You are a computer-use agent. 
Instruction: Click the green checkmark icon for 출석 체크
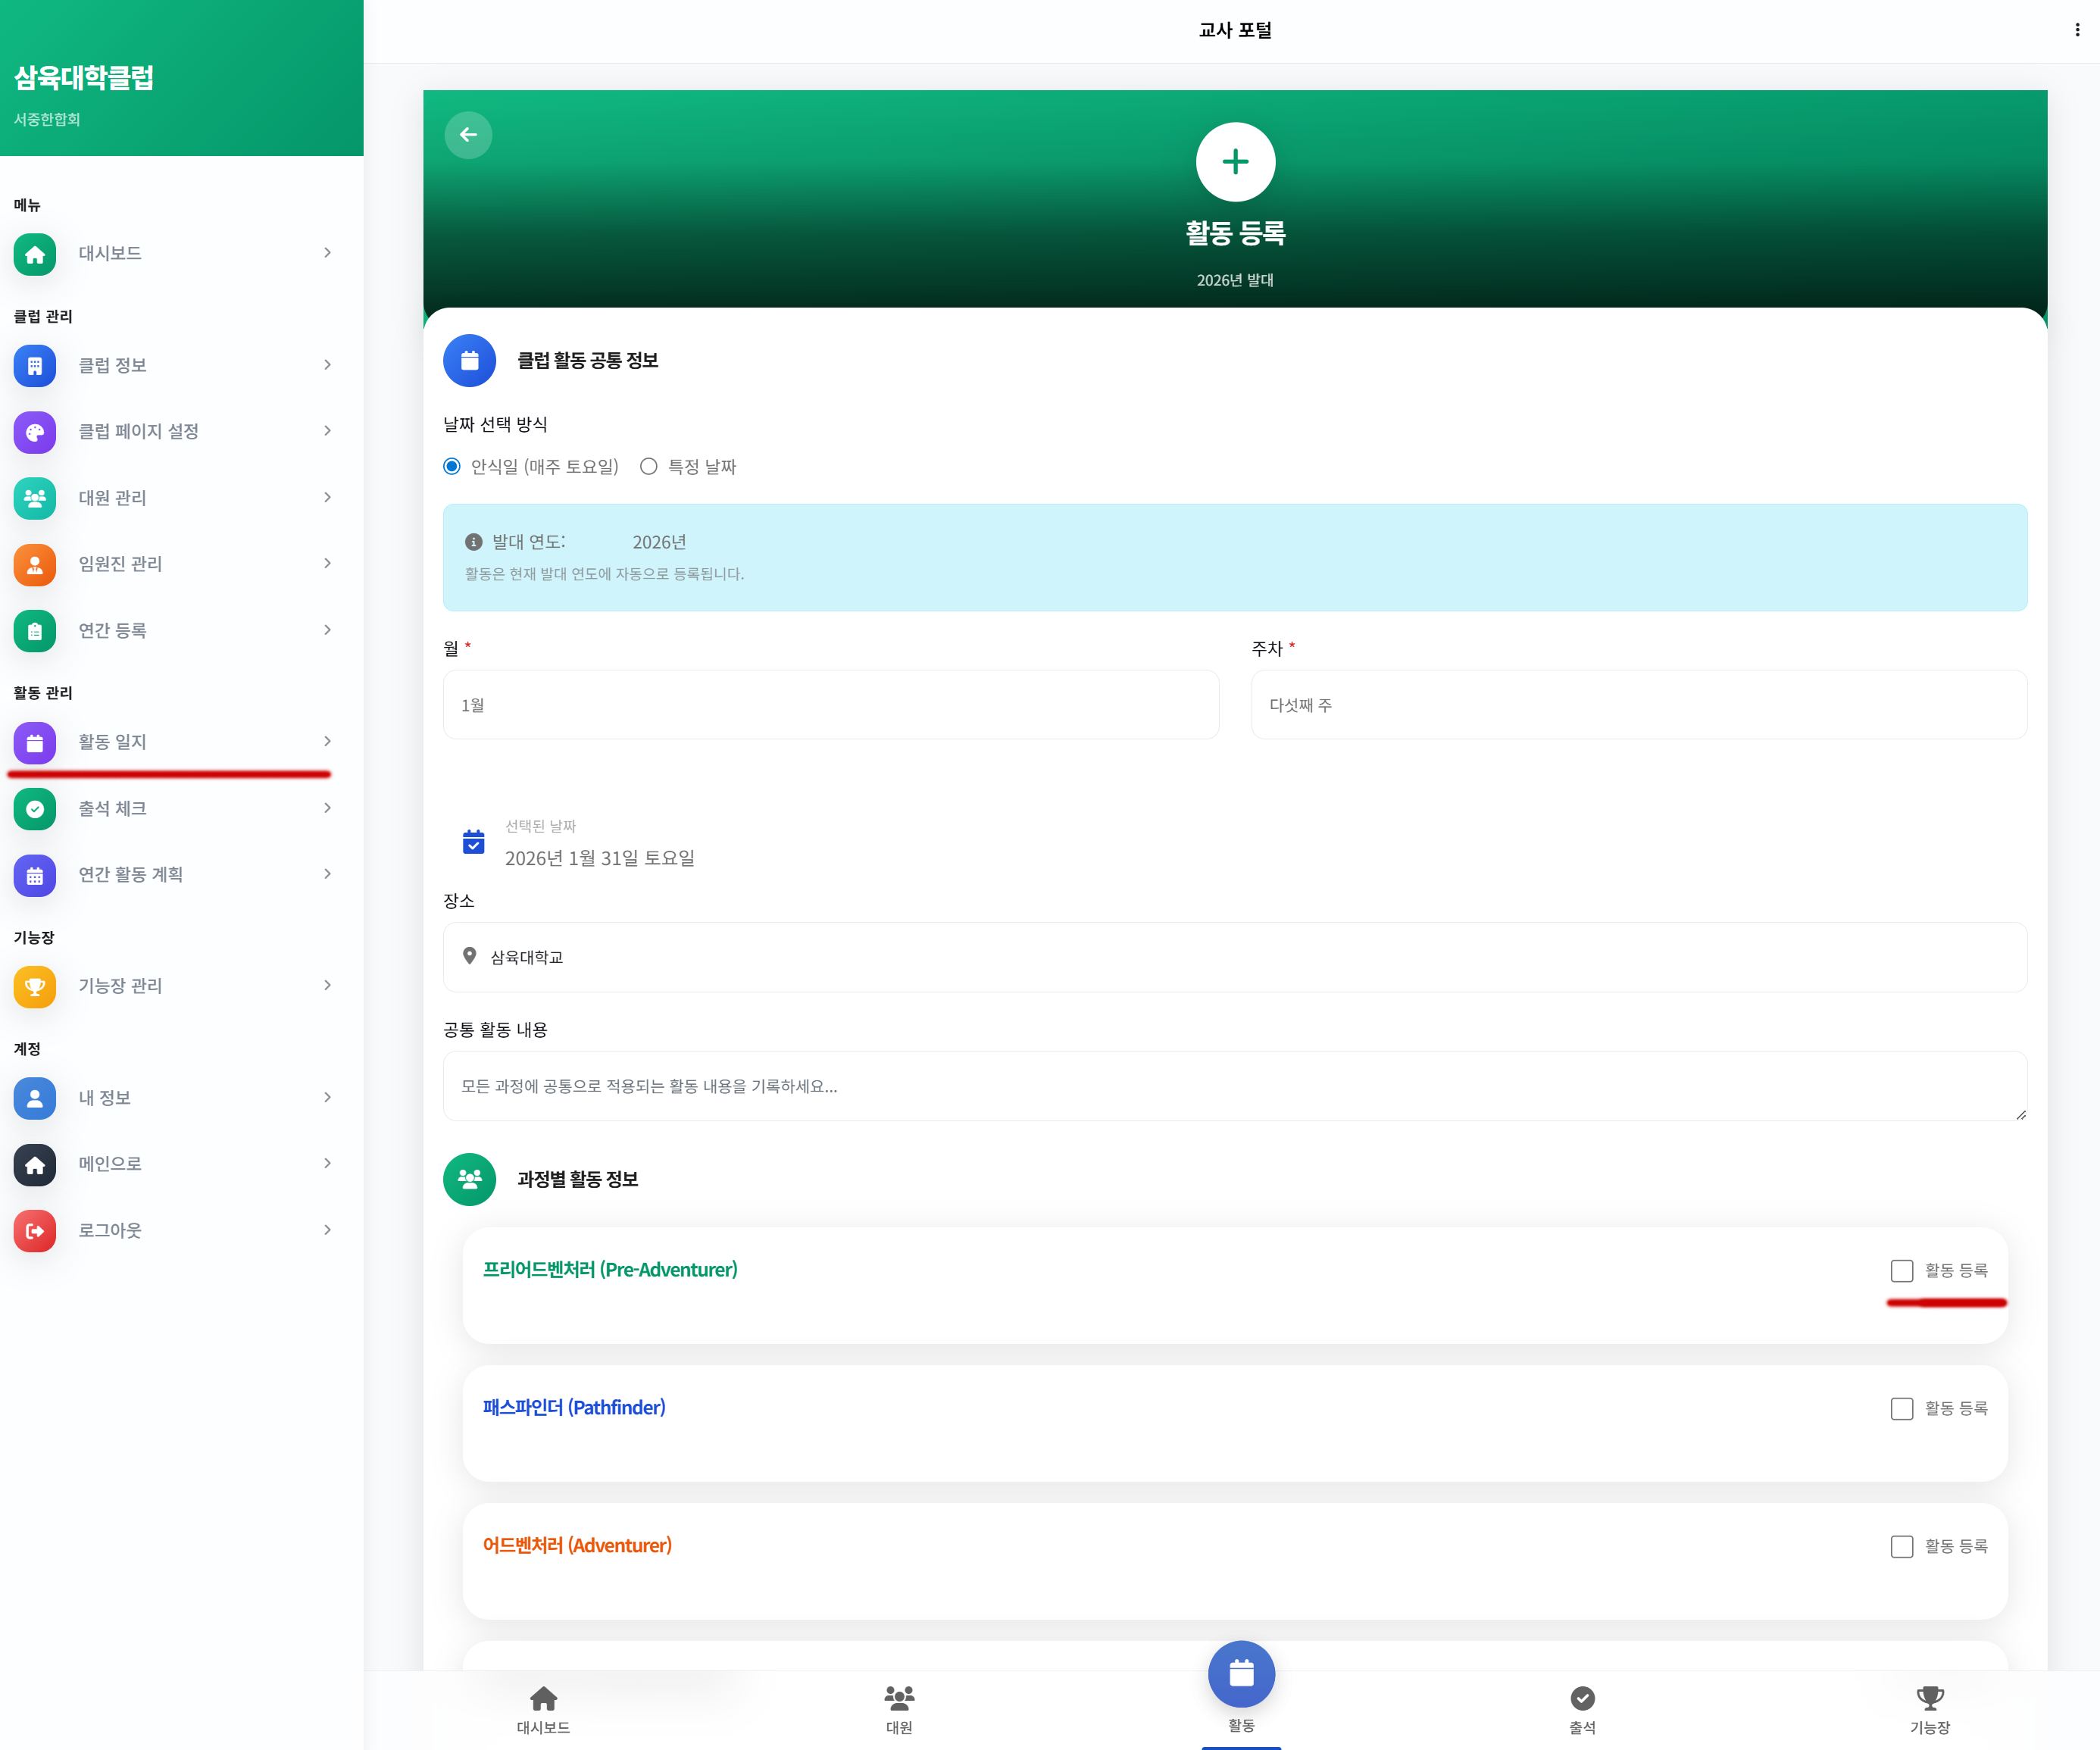[35, 809]
